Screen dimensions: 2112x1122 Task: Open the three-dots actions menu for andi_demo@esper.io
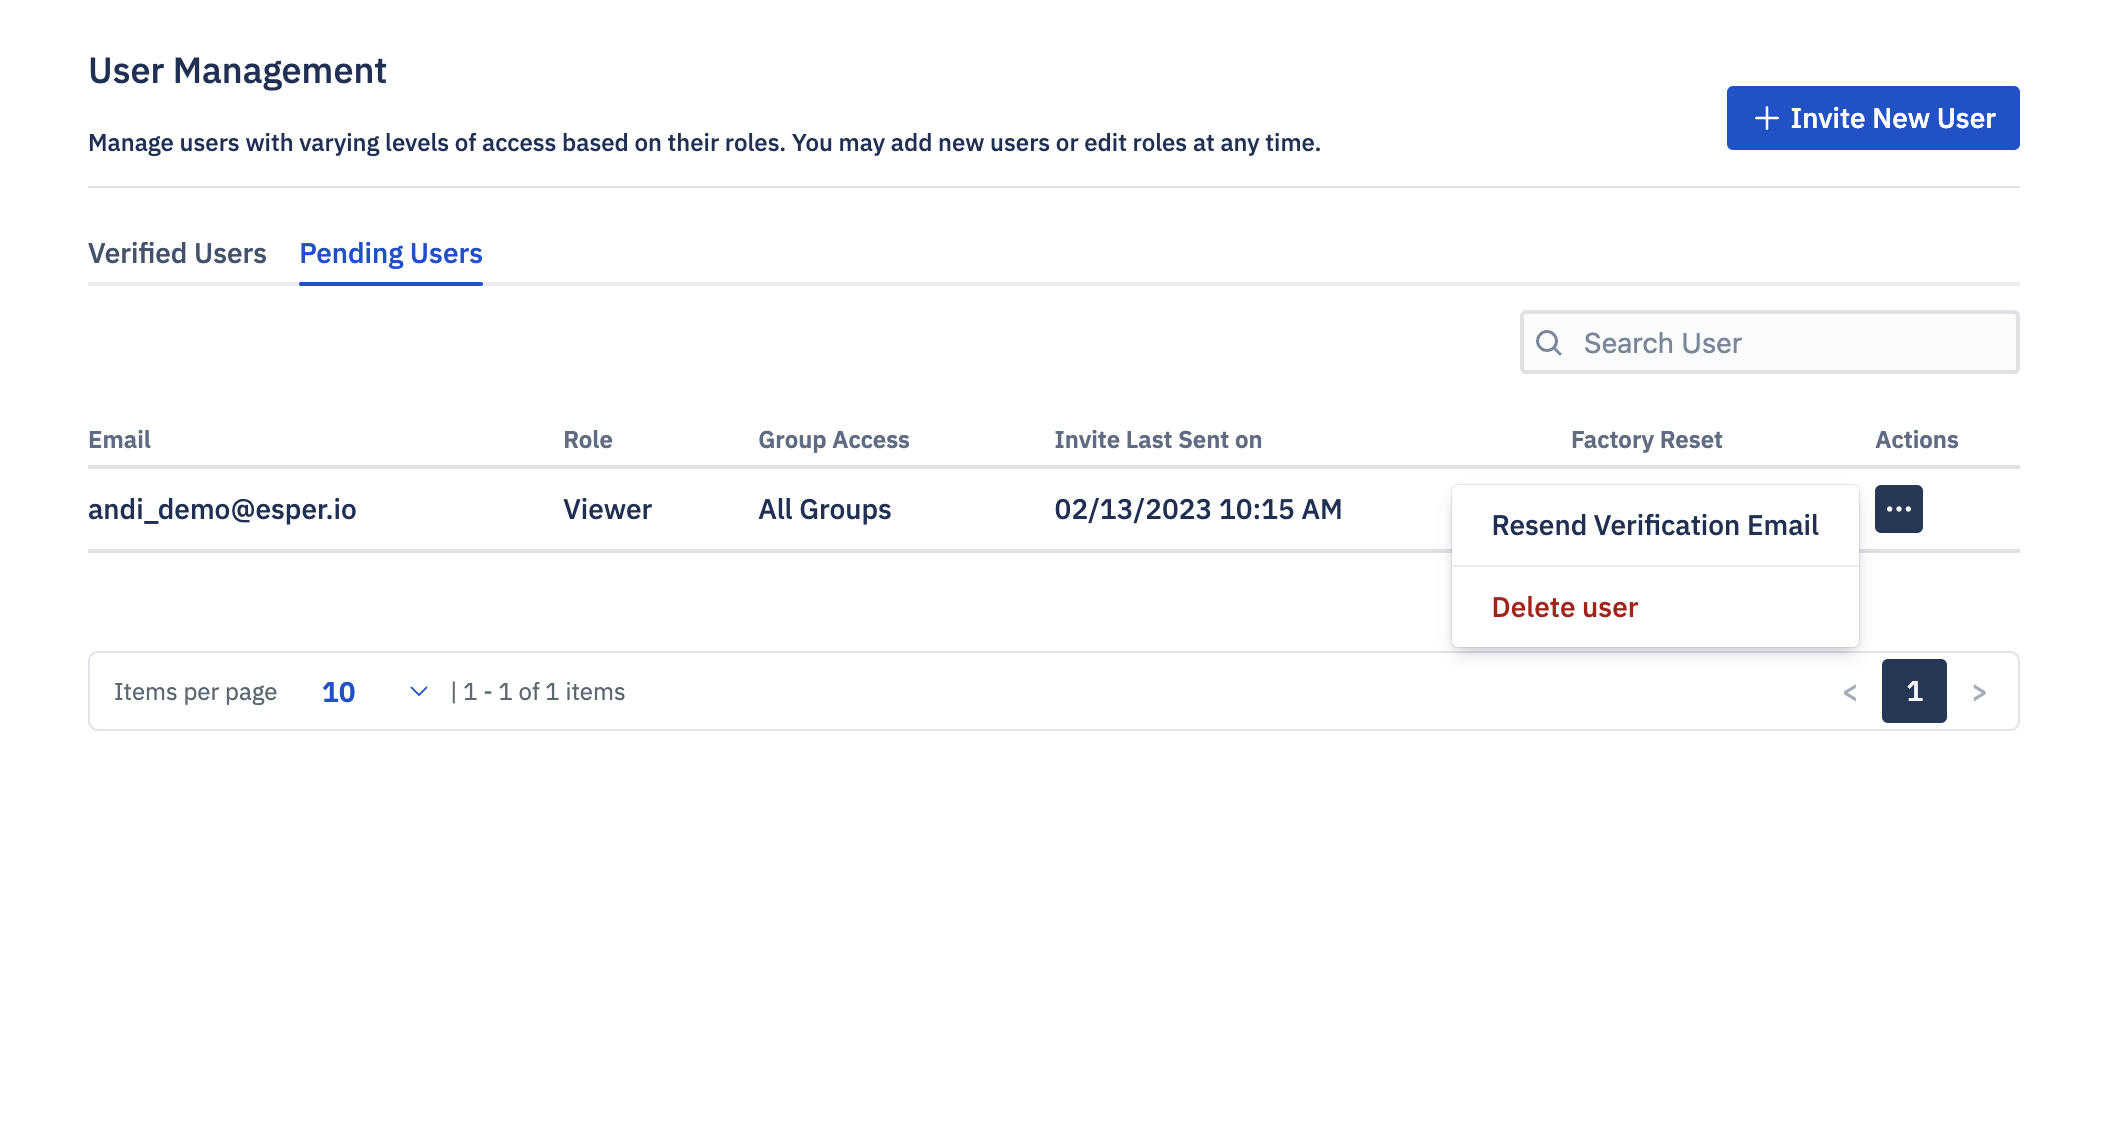click(1898, 509)
